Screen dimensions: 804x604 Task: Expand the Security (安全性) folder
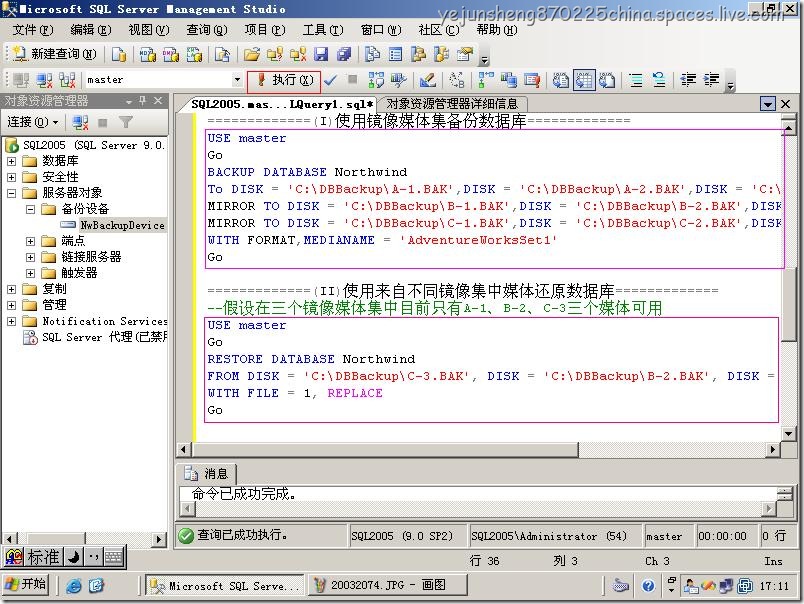tap(11, 177)
